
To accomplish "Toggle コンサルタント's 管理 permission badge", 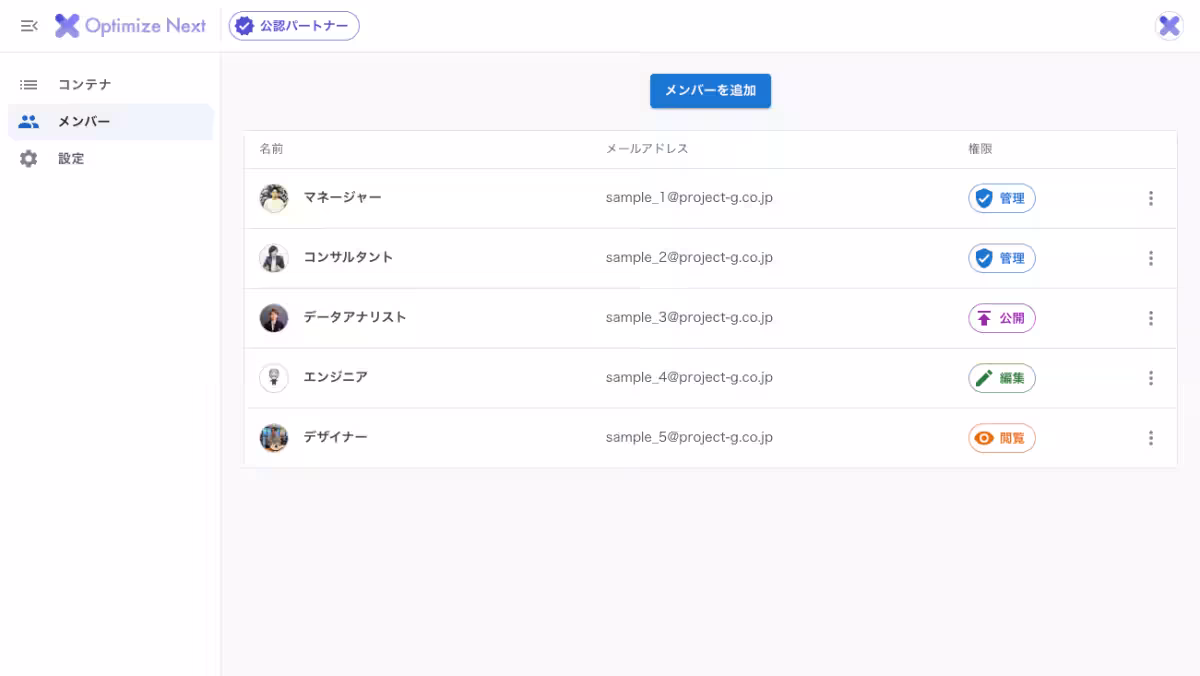I will (x=1001, y=258).
